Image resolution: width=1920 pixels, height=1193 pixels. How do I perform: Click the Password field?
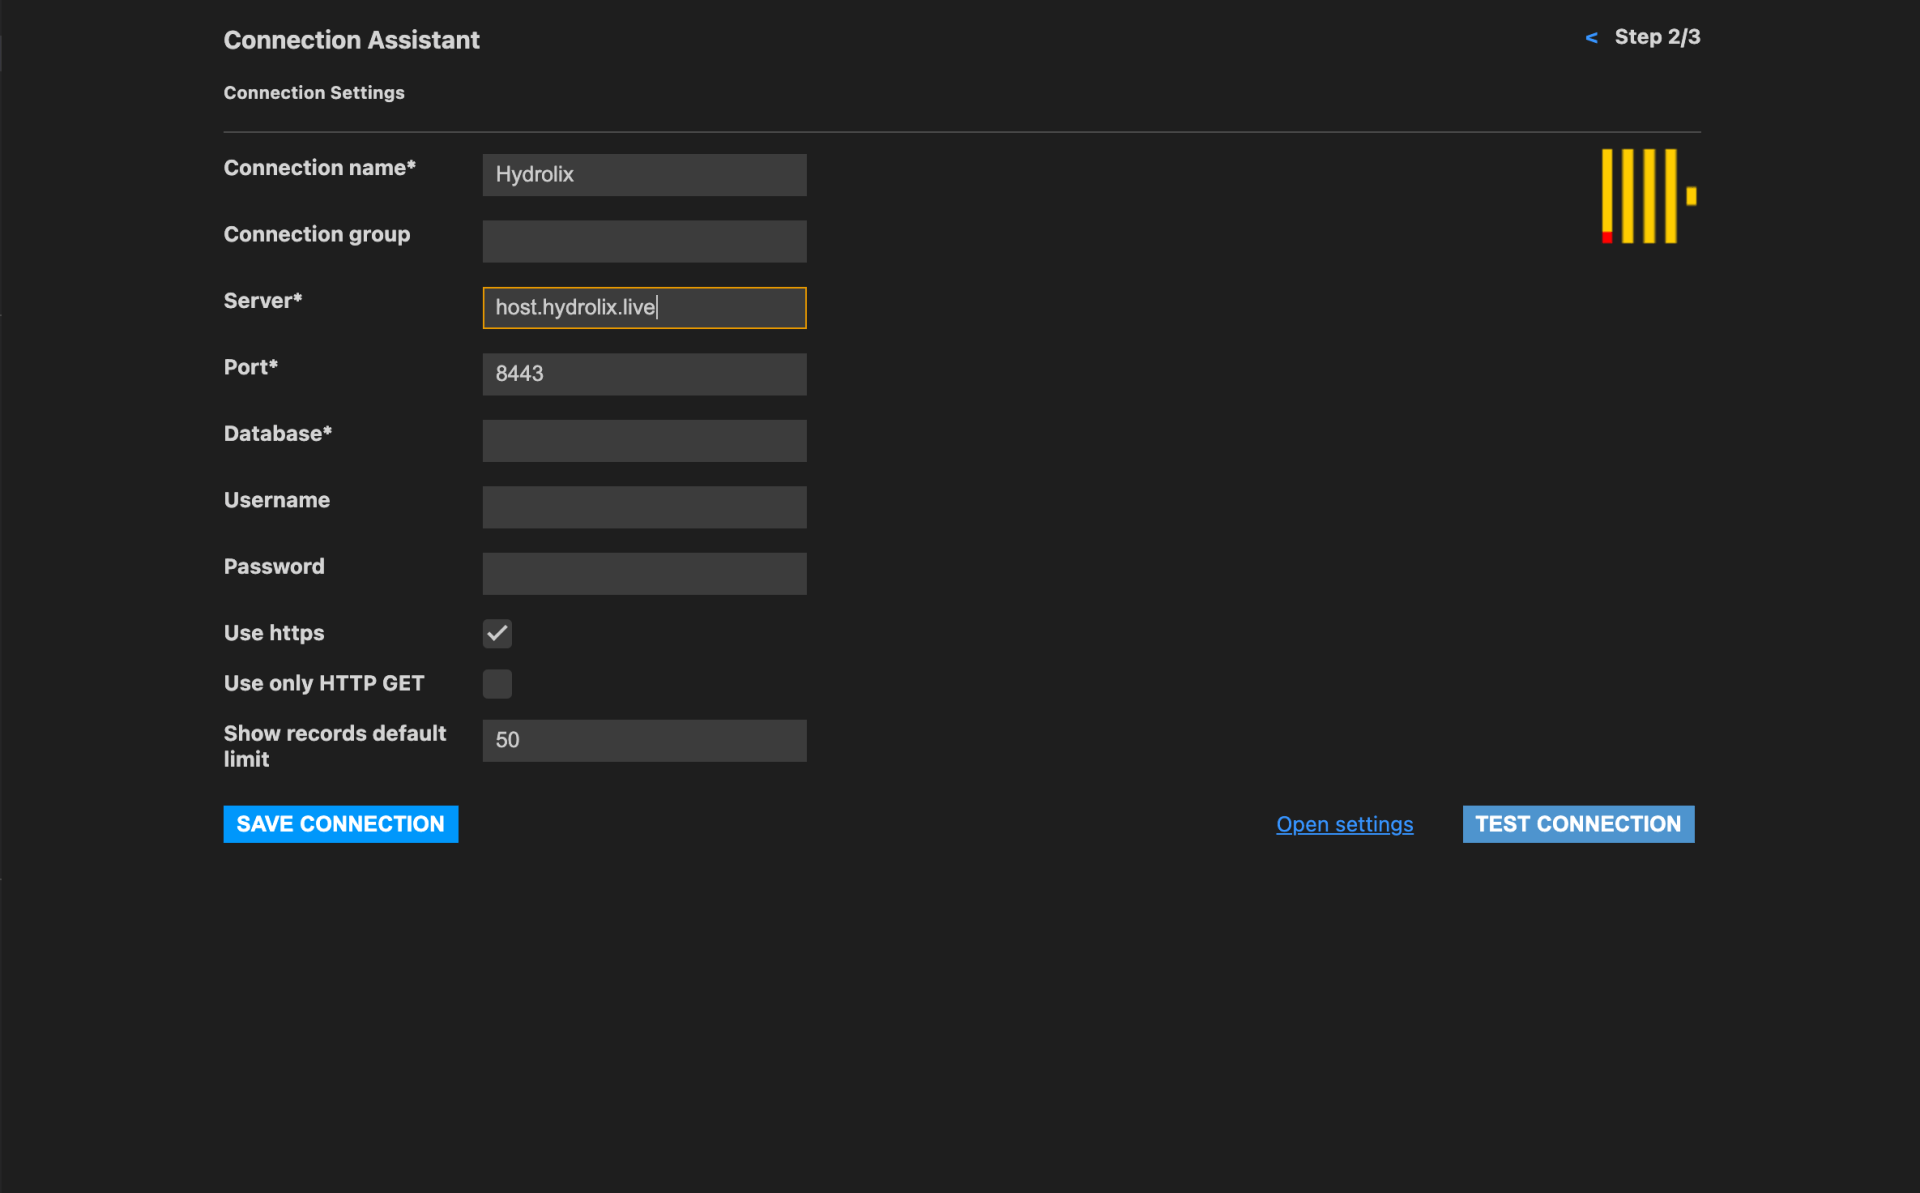(x=644, y=574)
